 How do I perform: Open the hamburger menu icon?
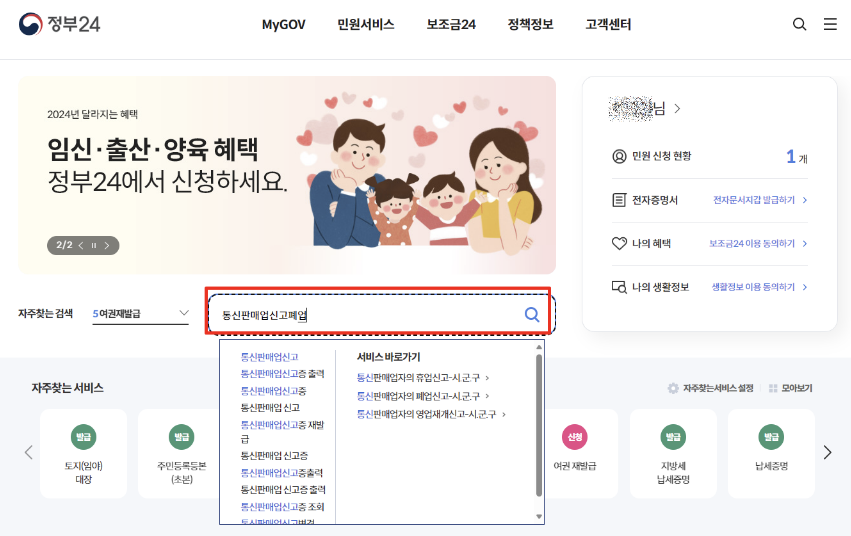pyautogui.click(x=830, y=24)
